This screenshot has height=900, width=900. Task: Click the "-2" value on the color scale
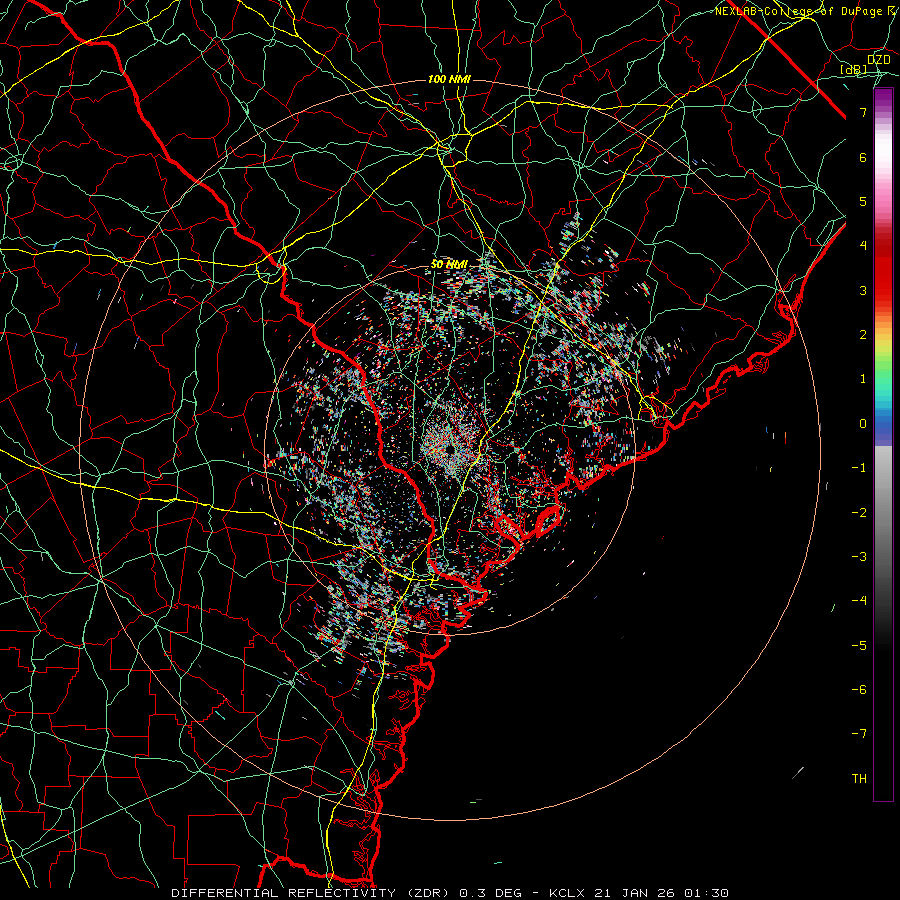(x=859, y=513)
